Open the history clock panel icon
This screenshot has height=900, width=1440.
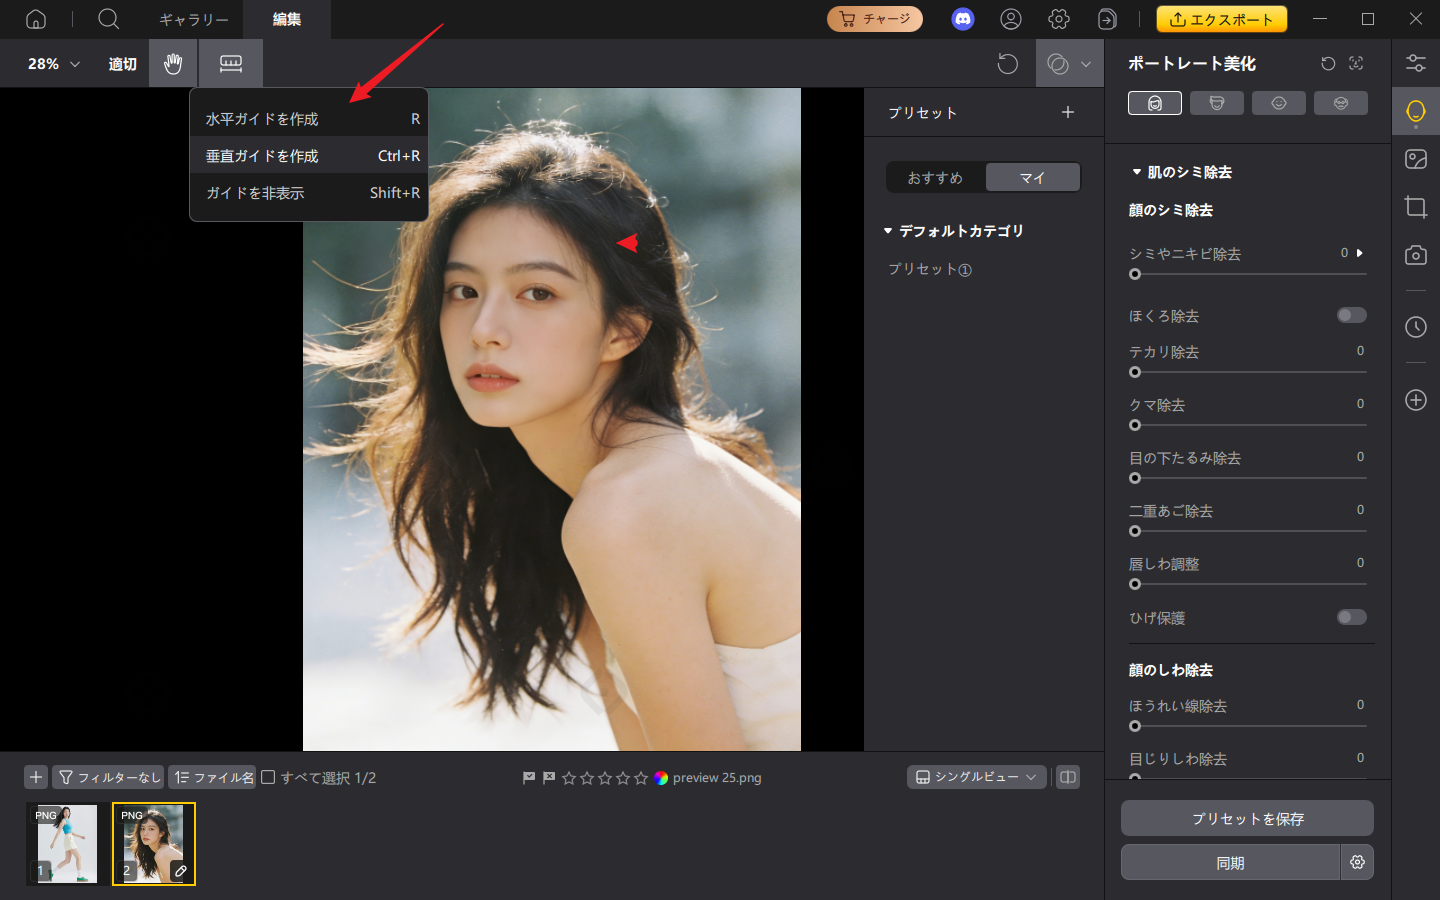(1415, 327)
